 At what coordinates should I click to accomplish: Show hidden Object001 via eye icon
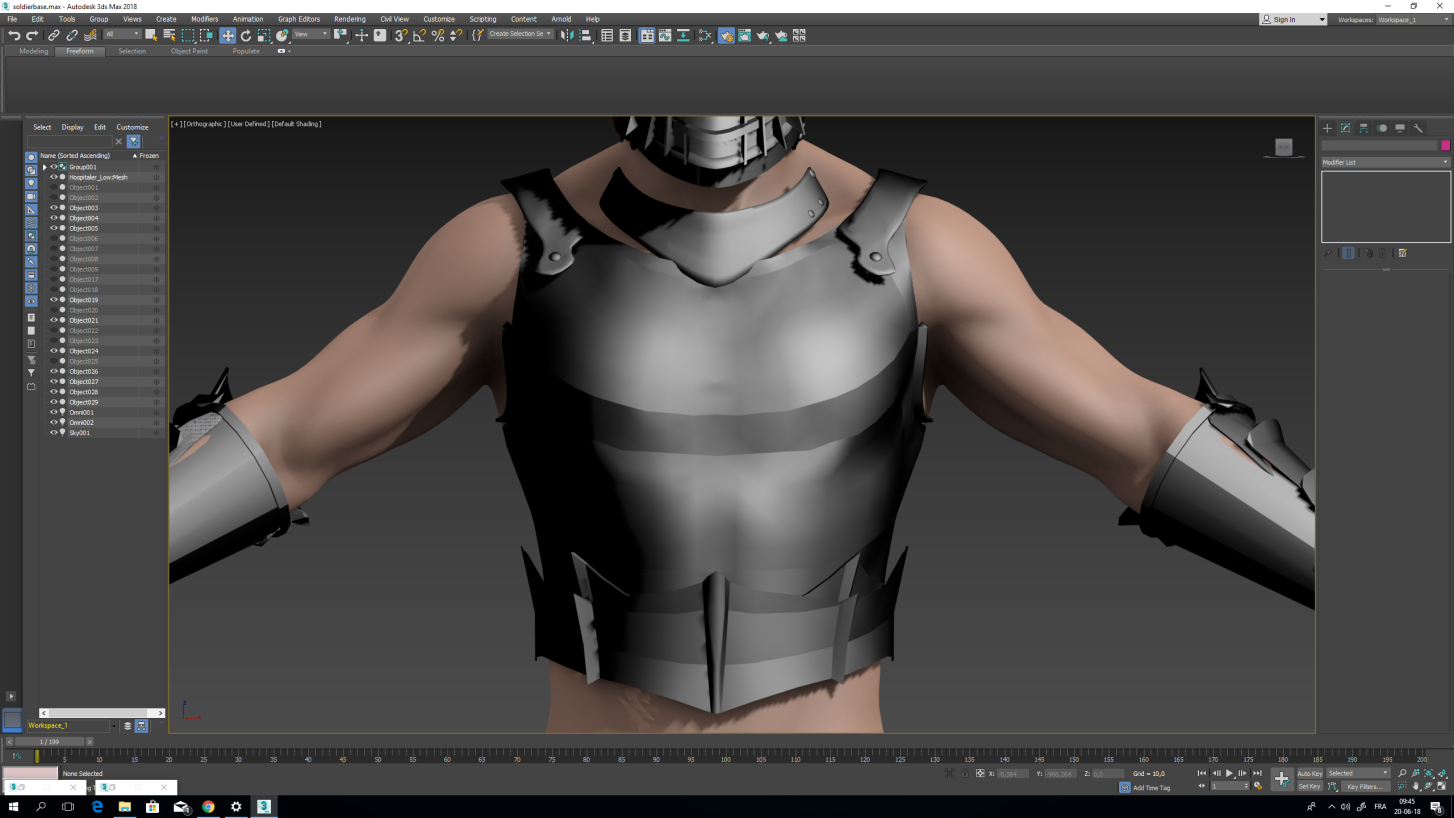[x=54, y=187]
